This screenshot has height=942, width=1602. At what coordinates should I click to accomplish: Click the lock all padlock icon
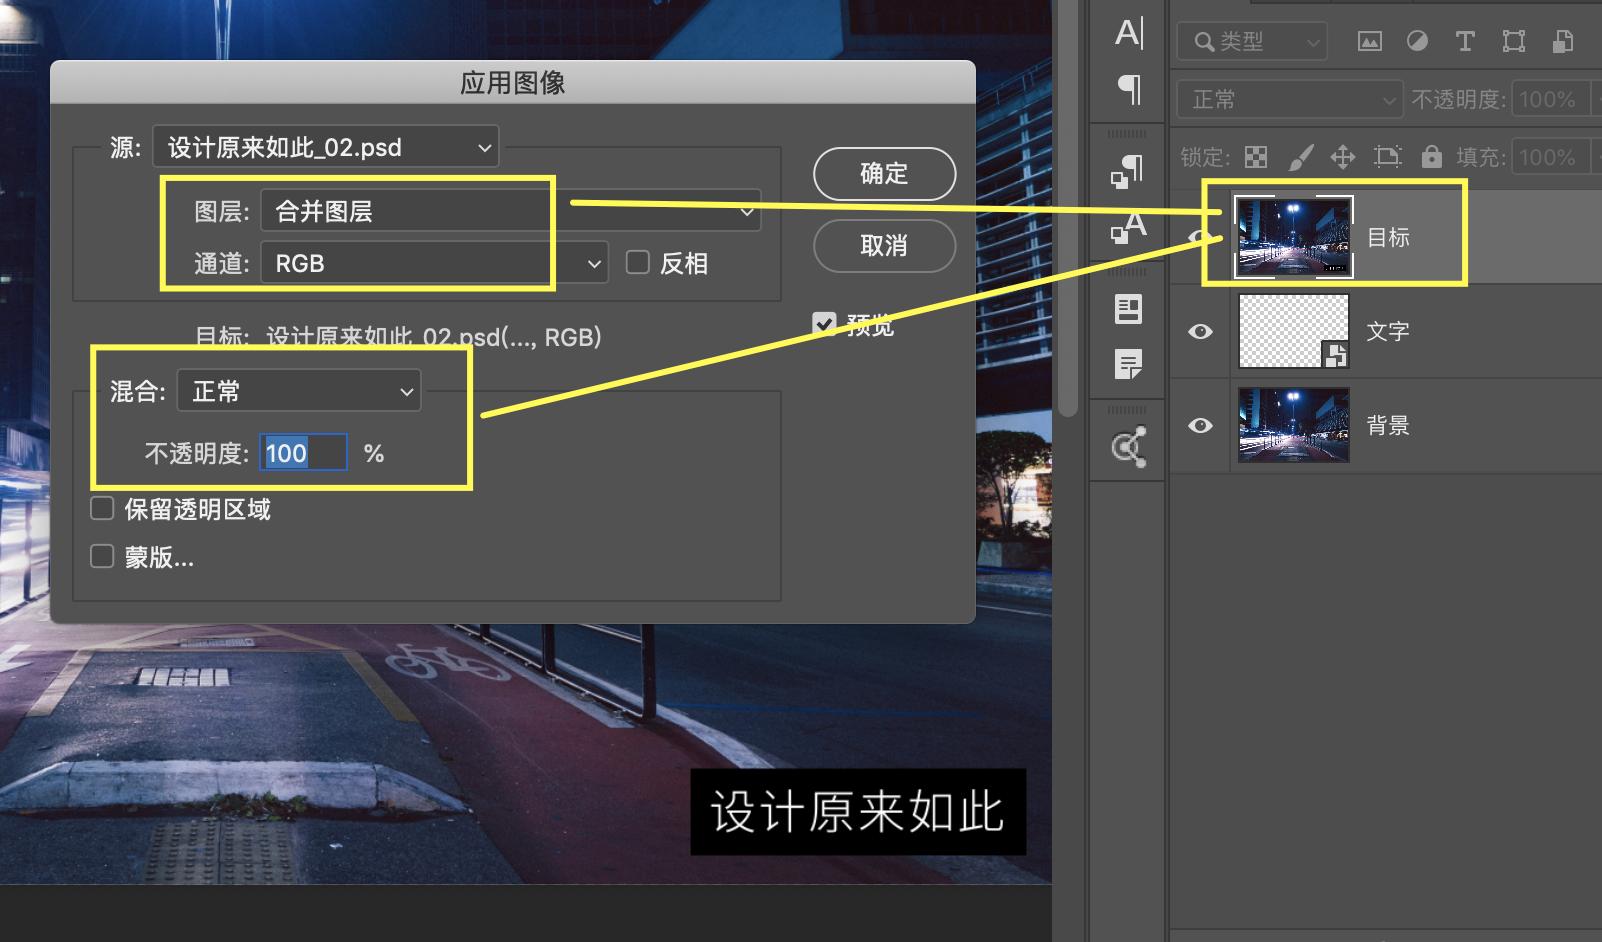(1432, 156)
